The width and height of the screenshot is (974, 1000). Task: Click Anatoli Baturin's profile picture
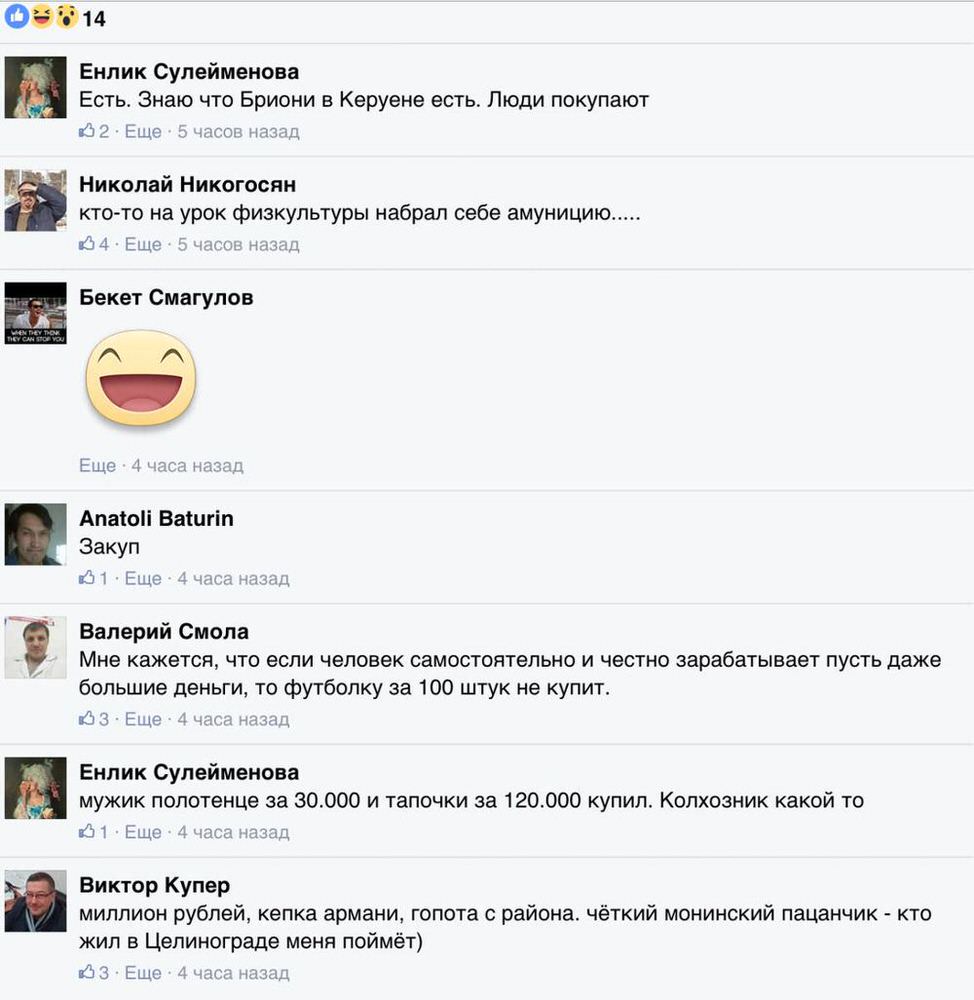pos(36,534)
